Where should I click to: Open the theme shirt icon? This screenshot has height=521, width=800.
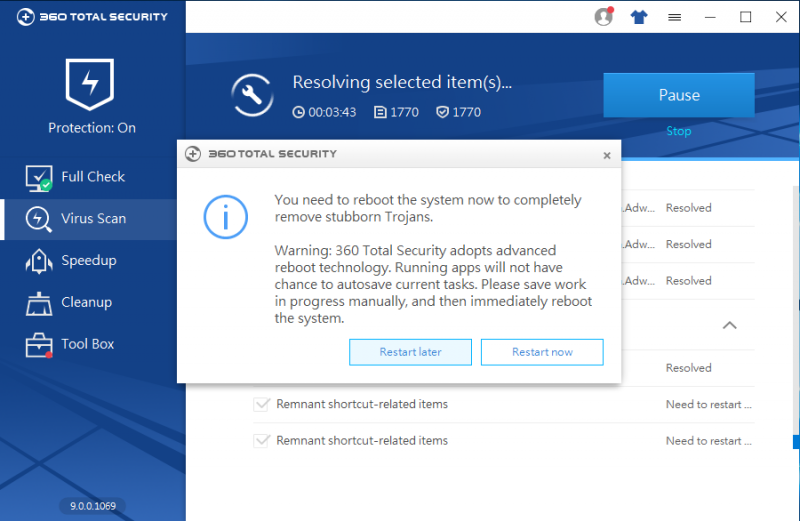pos(638,17)
